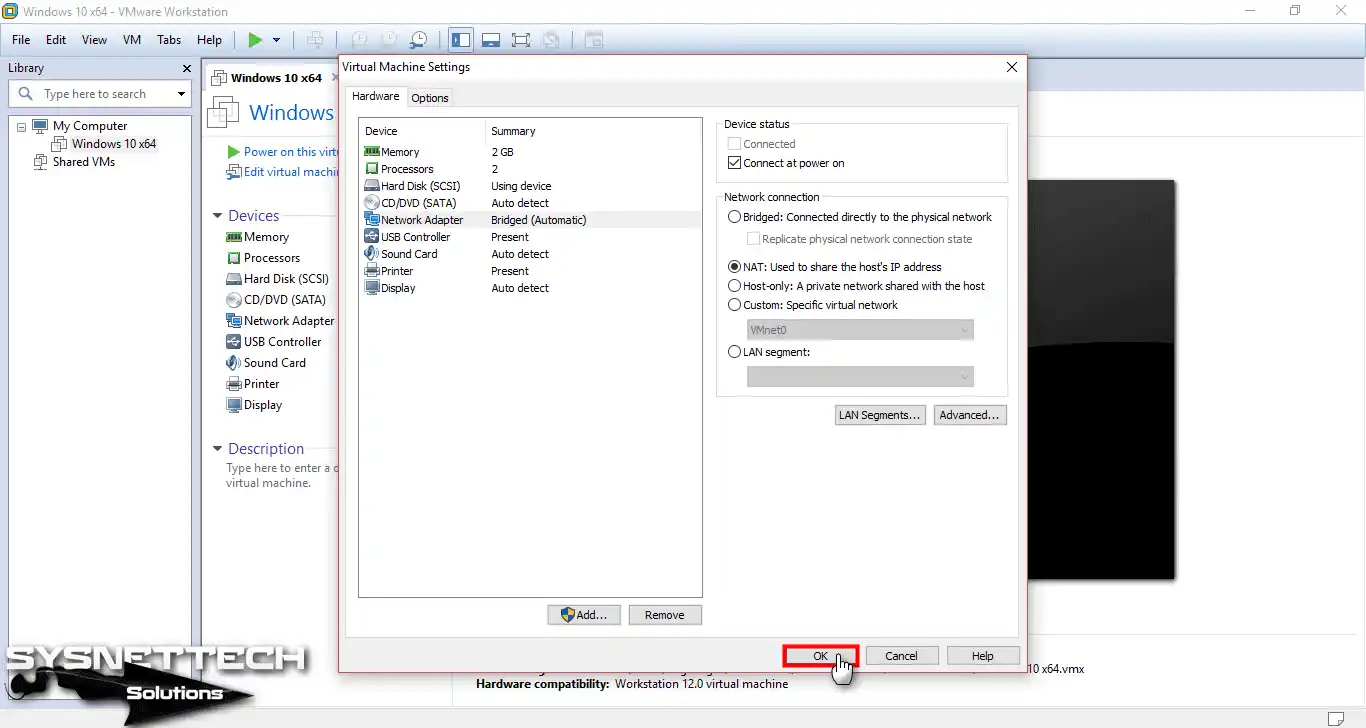
Task: Collapse the Devices section in sidebar
Action: pos(217,215)
